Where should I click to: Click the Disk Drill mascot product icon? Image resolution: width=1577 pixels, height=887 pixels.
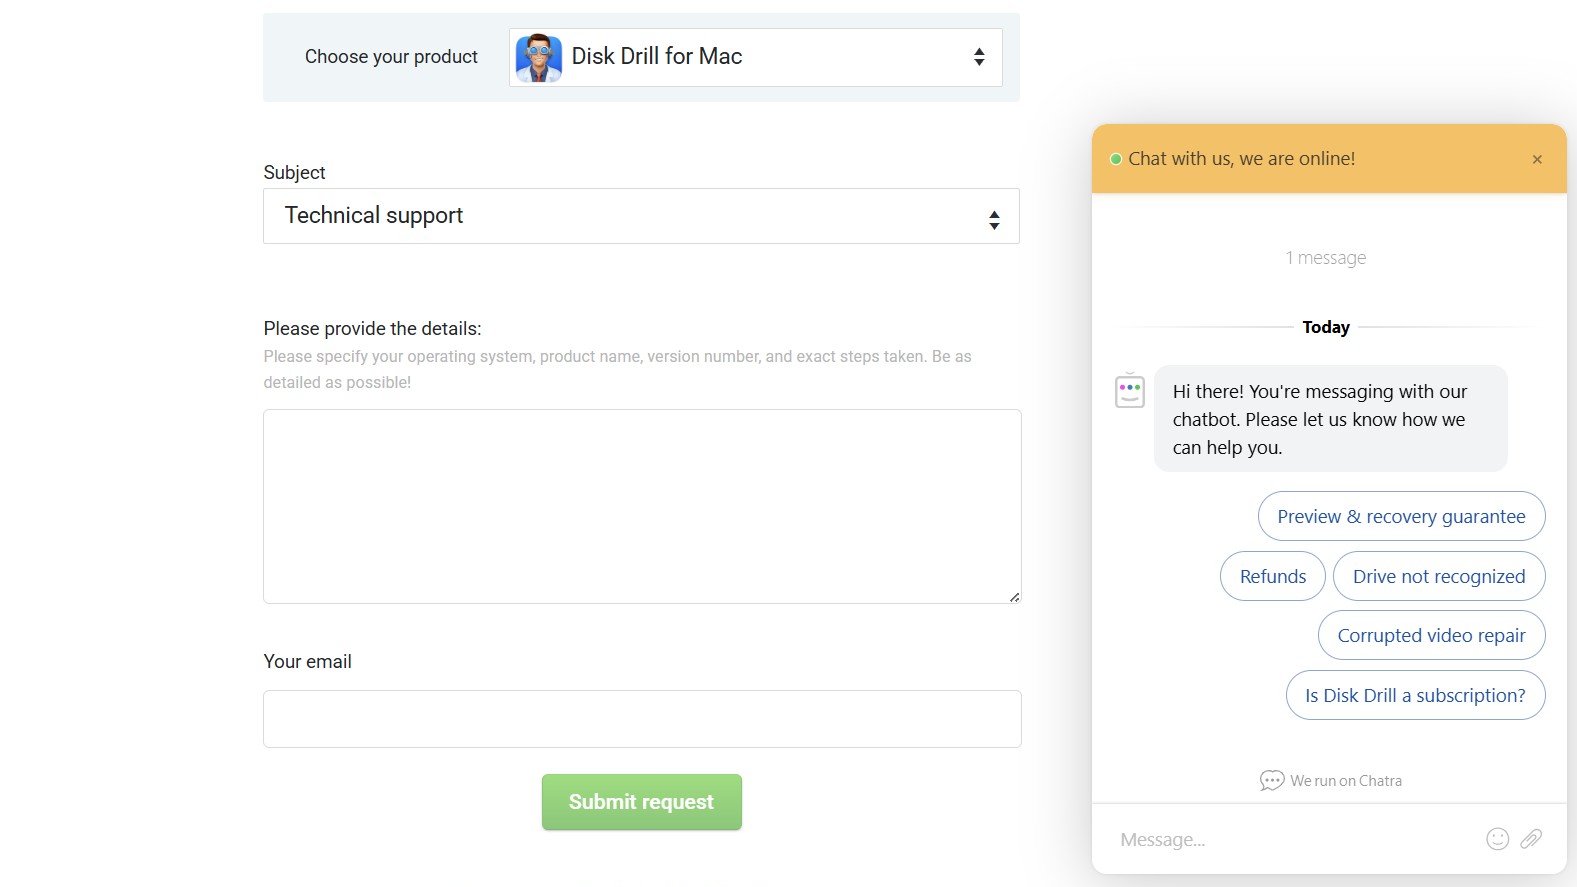coord(538,58)
